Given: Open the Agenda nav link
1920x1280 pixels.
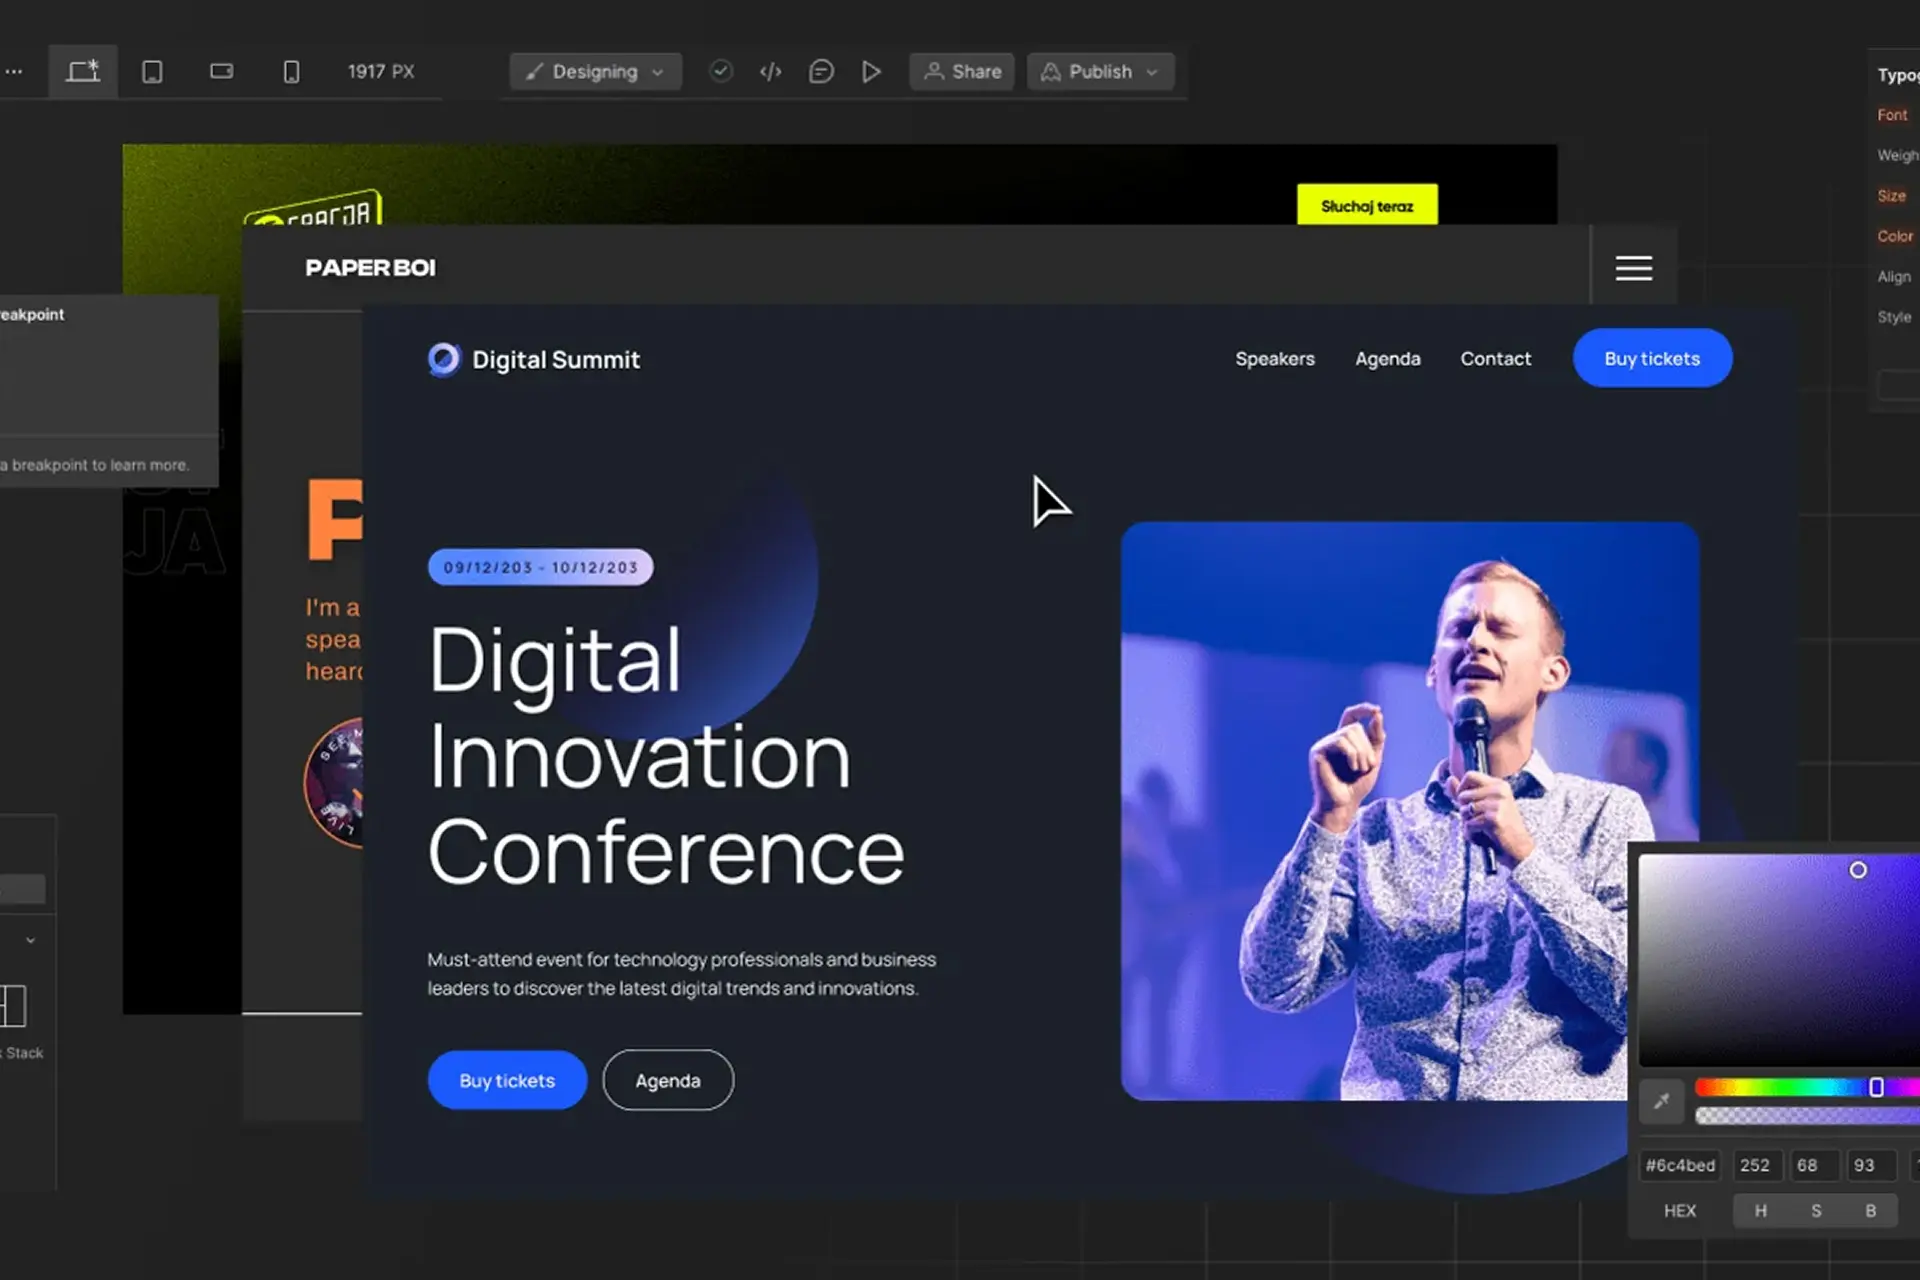Looking at the screenshot, I should [x=1387, y=359].
